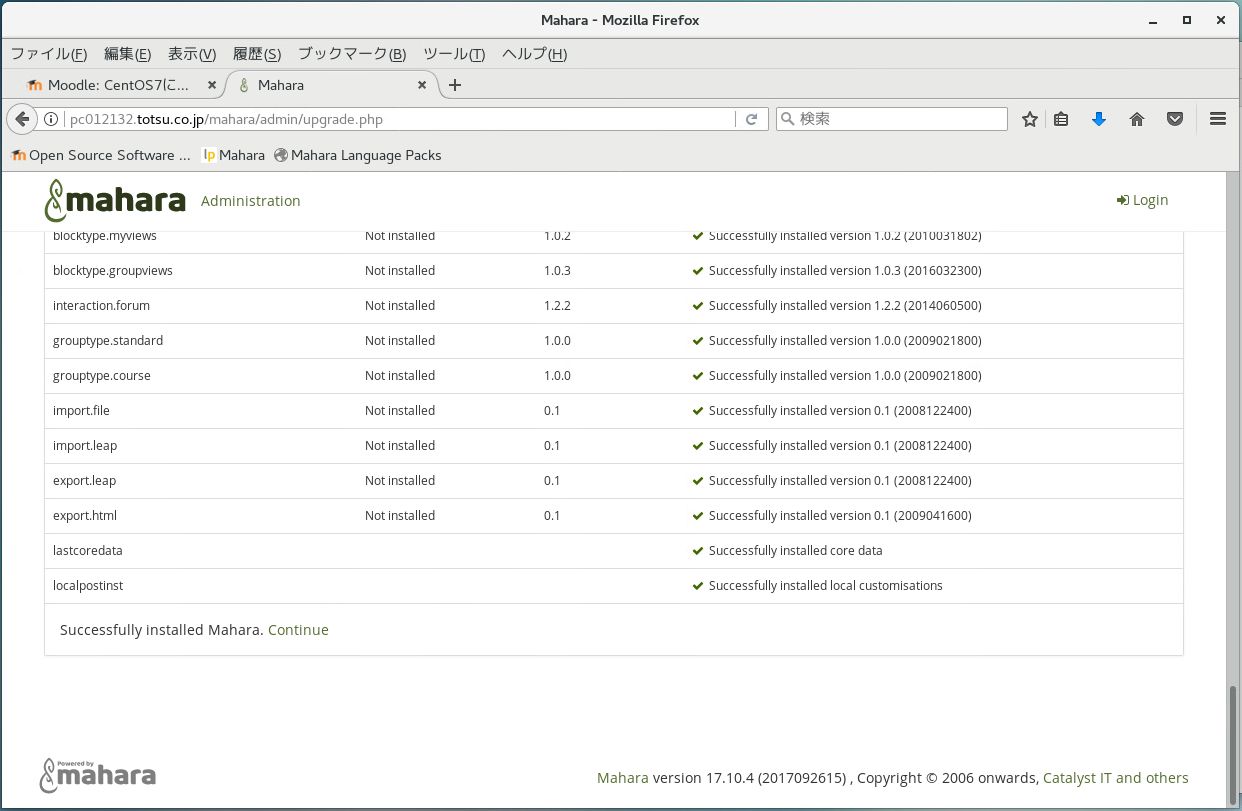Click 'Not installed' in export.html row
This screenshot has height=811, width=1242.
click(x=400, y=516)
